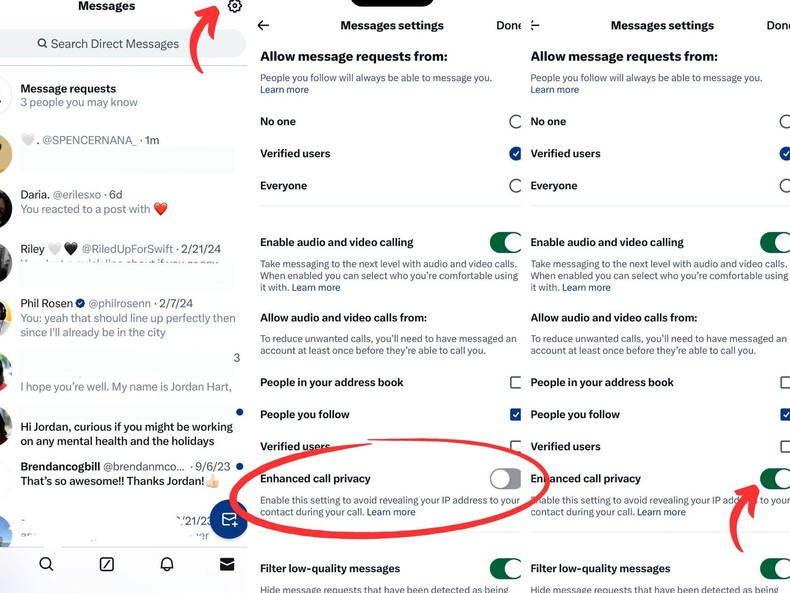790x593 pixels.
Task: Open notifications bell in bottom bar
Action: 167,564
